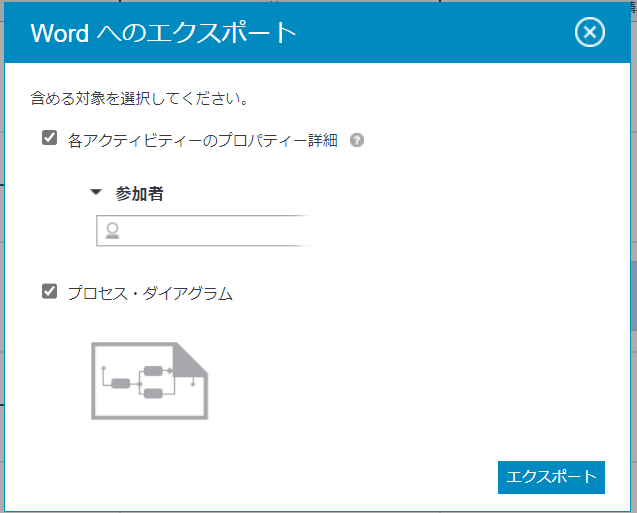Click dialog title Word へのエクスポート
Viewport: 637px width, 513px height.
pos(163,33)
